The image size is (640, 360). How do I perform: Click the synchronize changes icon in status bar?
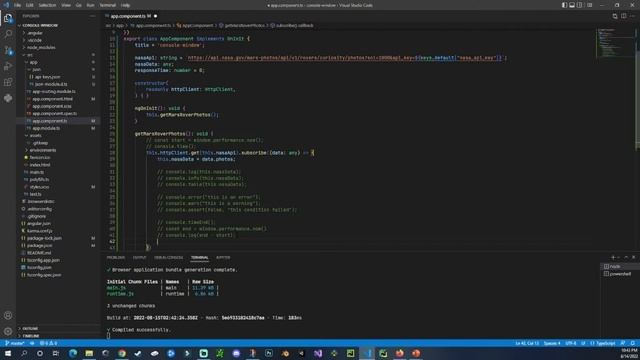pos(32,343)
